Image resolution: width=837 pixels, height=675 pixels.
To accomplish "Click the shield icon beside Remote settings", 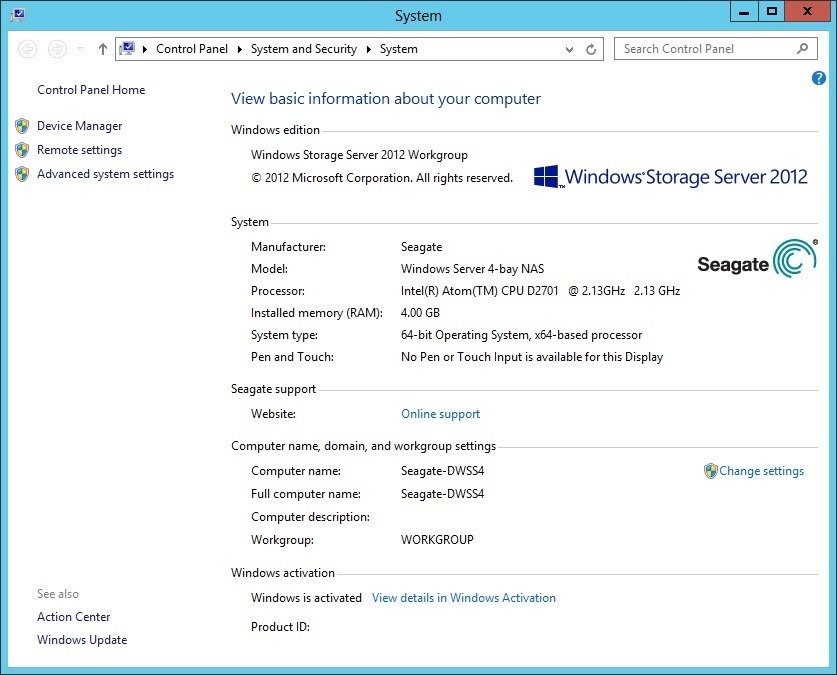I will click(22, 150).
